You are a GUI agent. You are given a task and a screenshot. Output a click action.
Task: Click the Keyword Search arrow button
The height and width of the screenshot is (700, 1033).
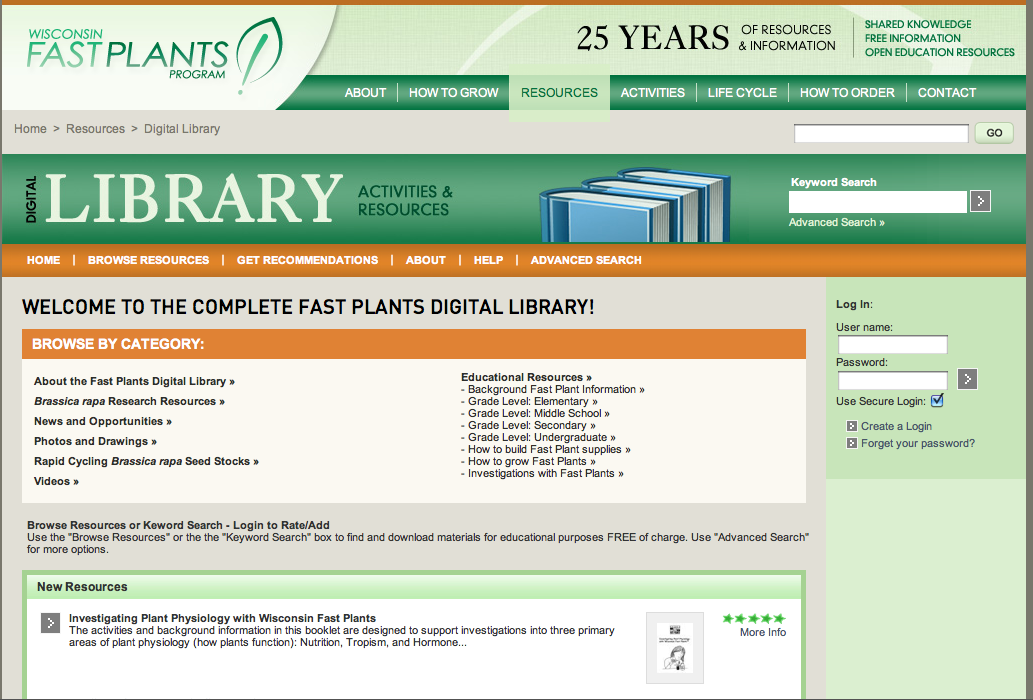point(980,201)
